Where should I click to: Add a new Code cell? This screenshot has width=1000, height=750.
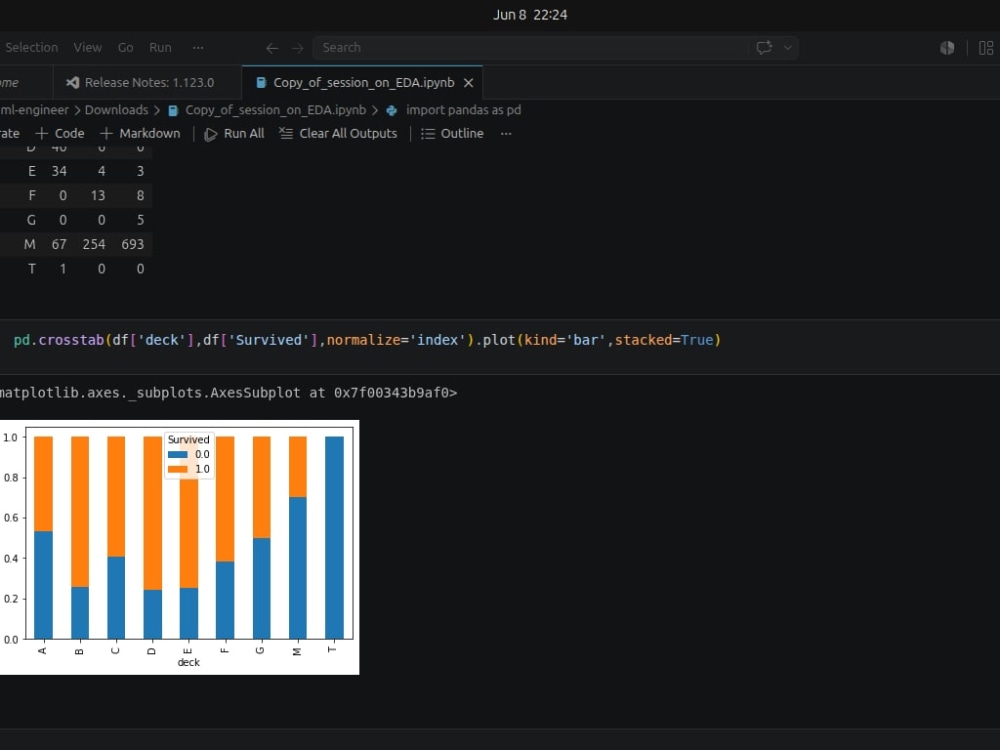coord(60,134)
